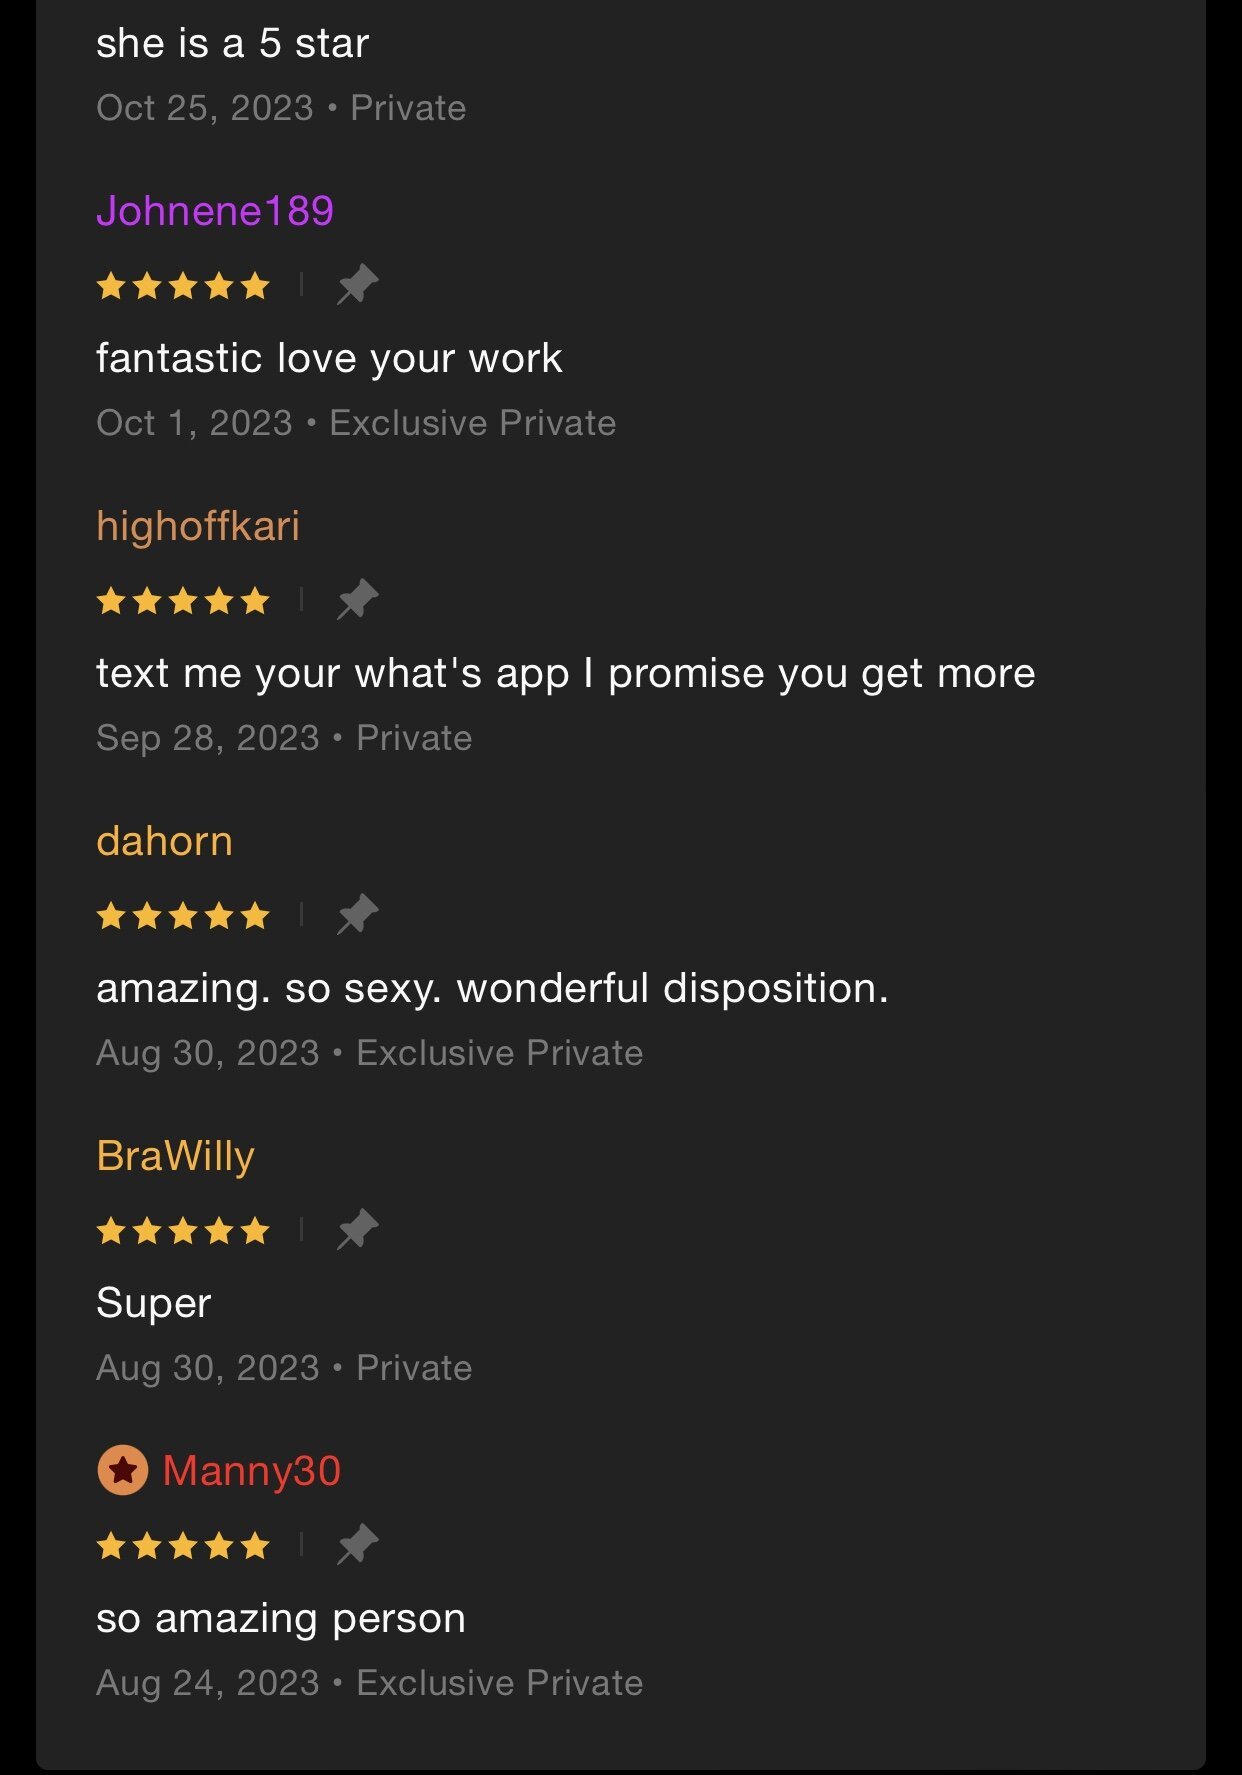Screen dimensions: 1242x1775
Task: Pin the highoffkari review
Action: point(357,600)
